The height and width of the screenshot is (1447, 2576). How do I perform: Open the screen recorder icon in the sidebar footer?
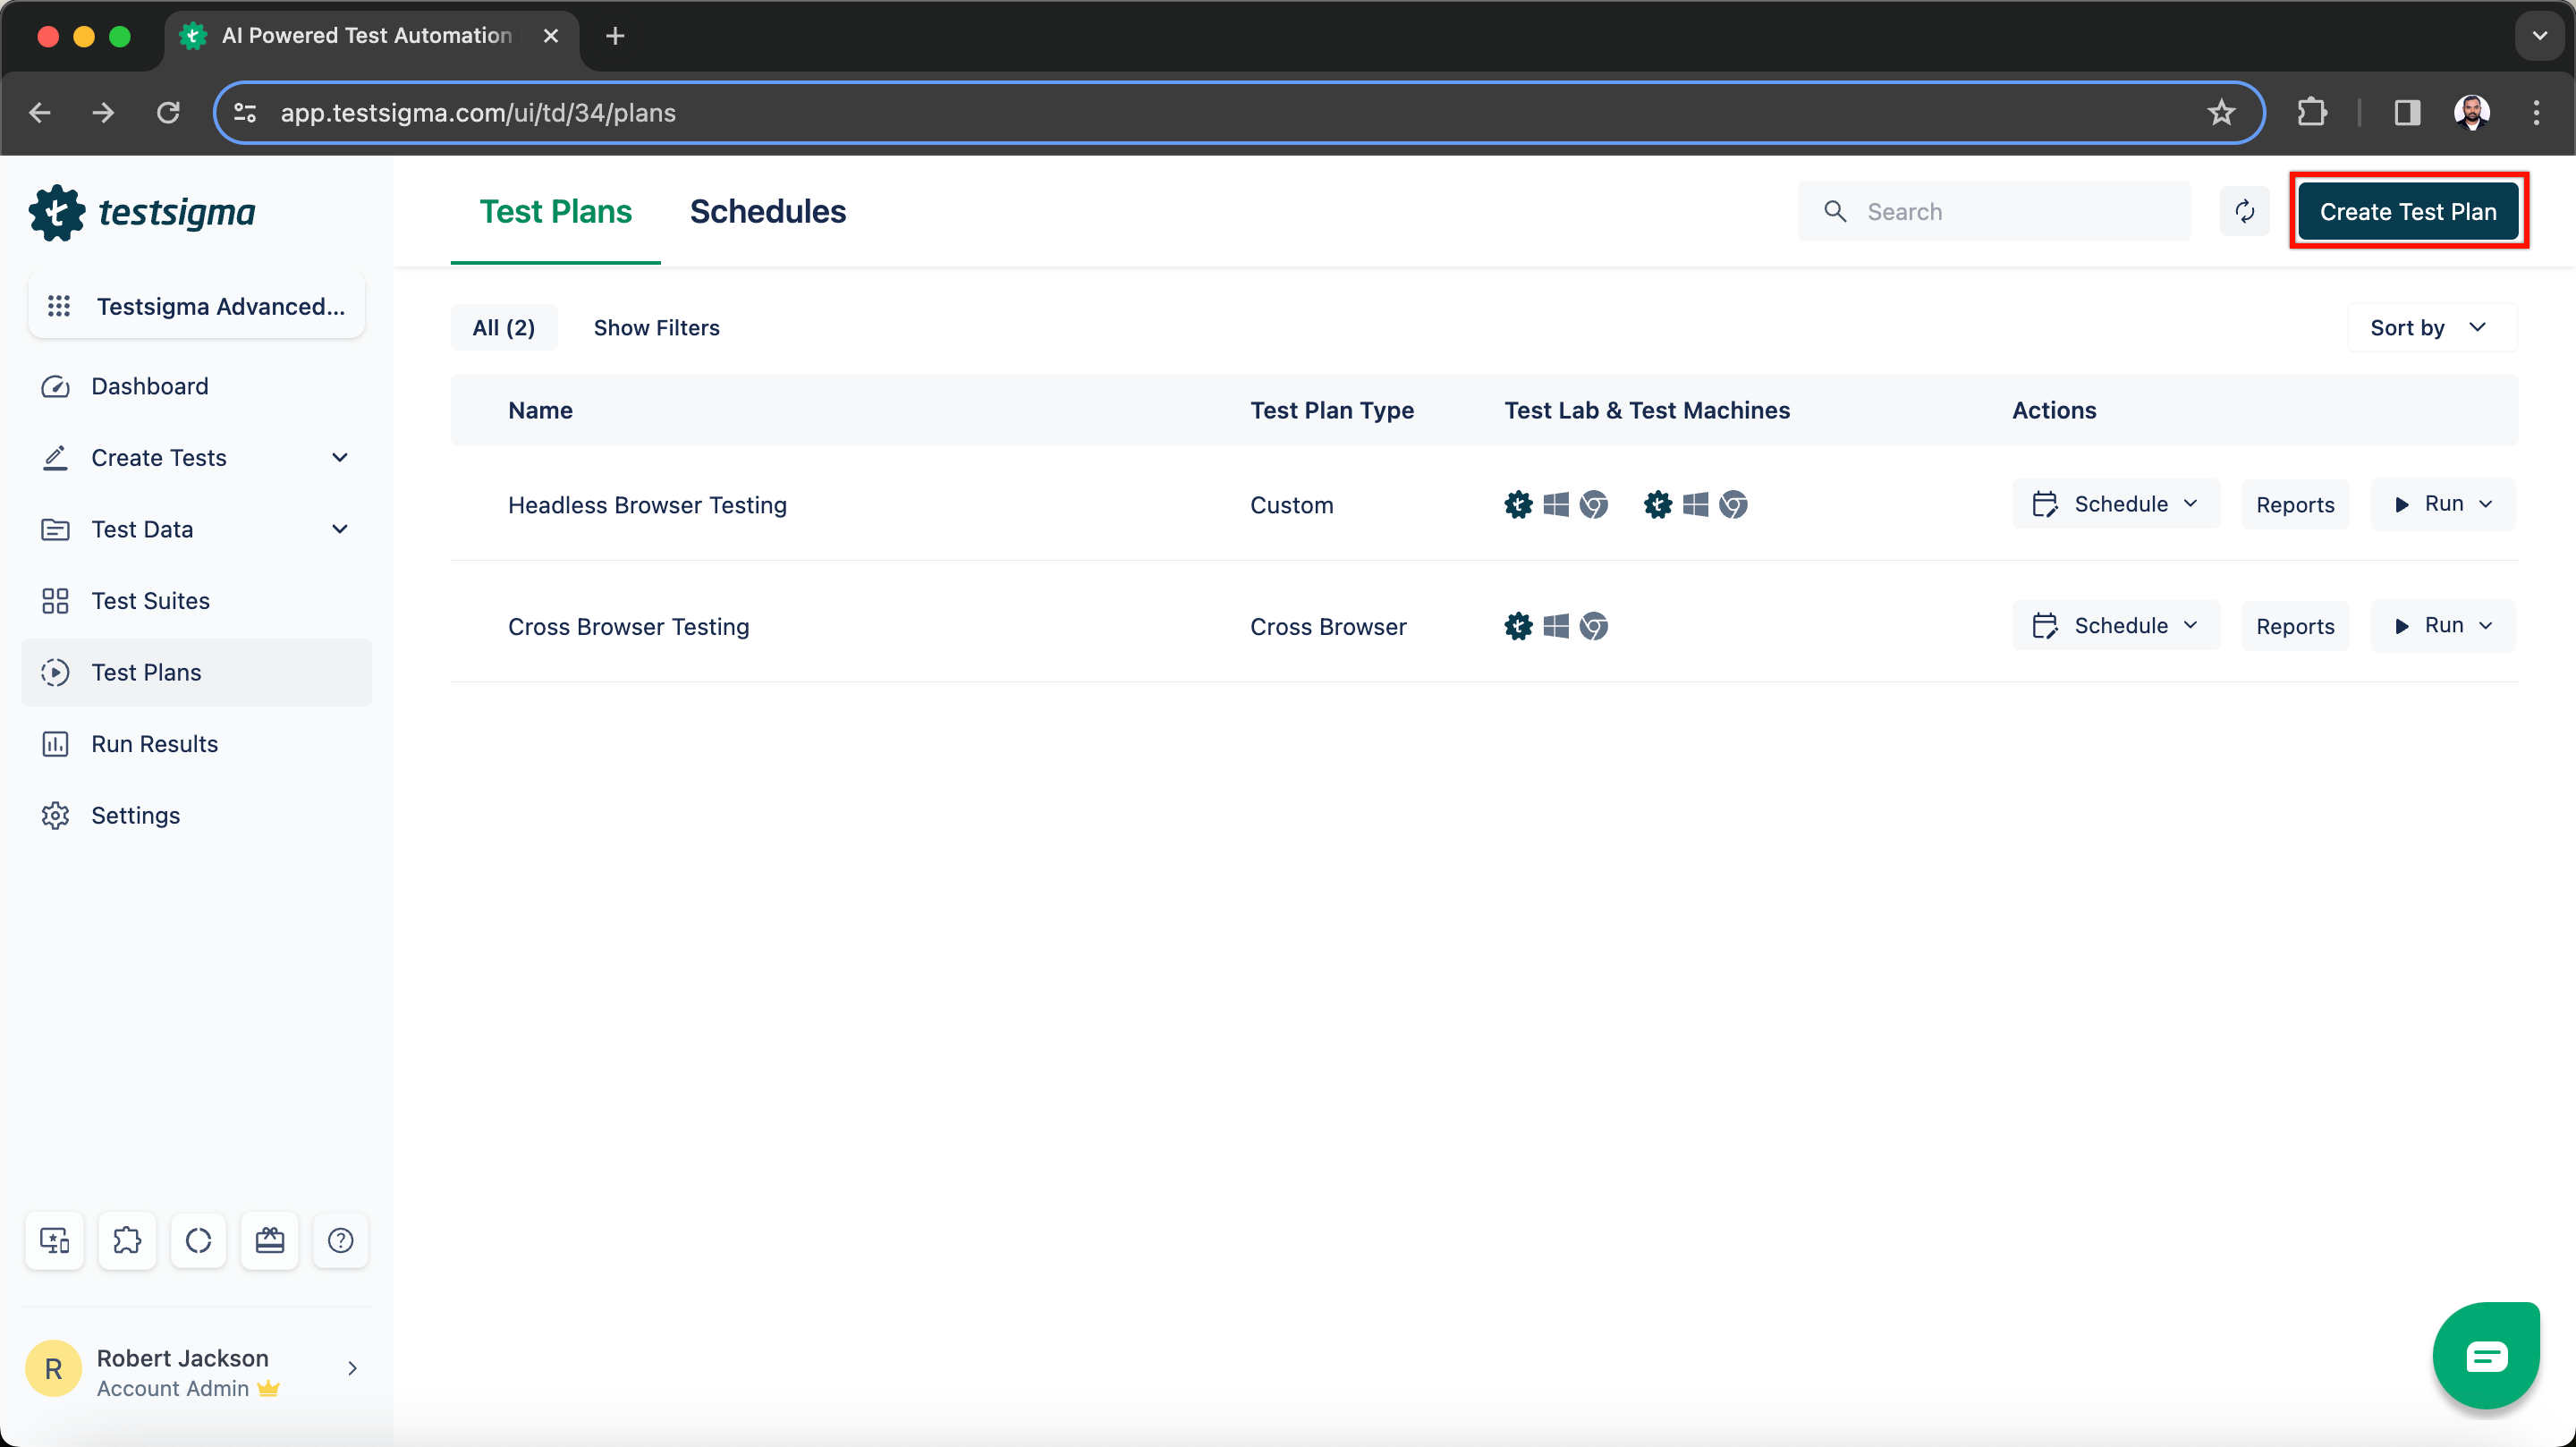point(54,1240)
